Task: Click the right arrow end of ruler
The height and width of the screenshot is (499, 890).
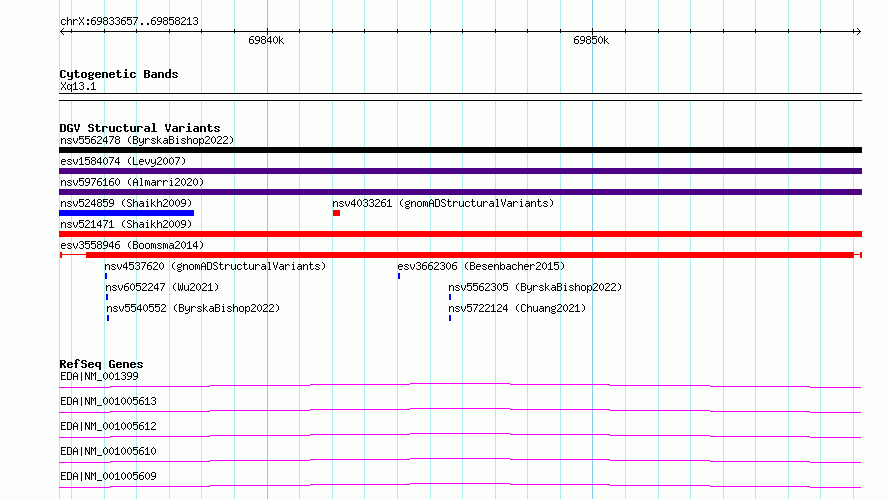Action: coord(858,32)
